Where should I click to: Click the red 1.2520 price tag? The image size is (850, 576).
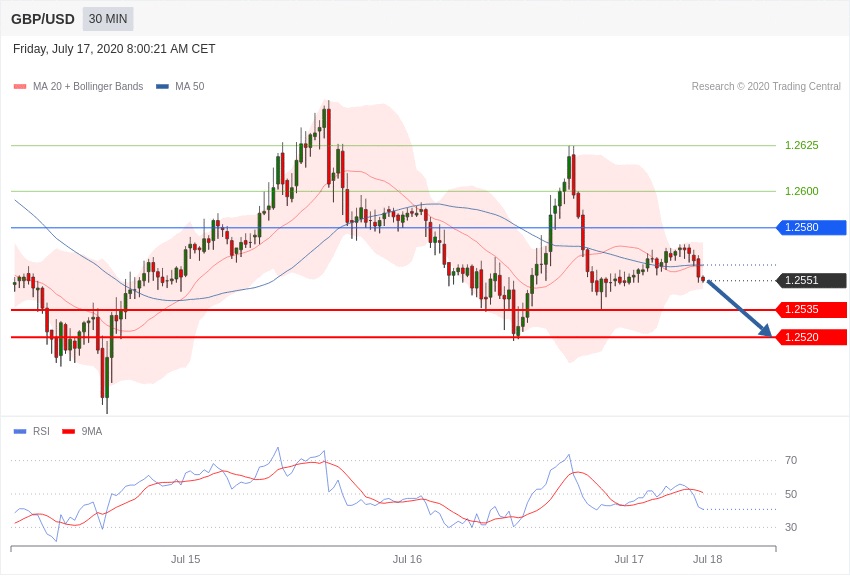click(x=812, y=338)
